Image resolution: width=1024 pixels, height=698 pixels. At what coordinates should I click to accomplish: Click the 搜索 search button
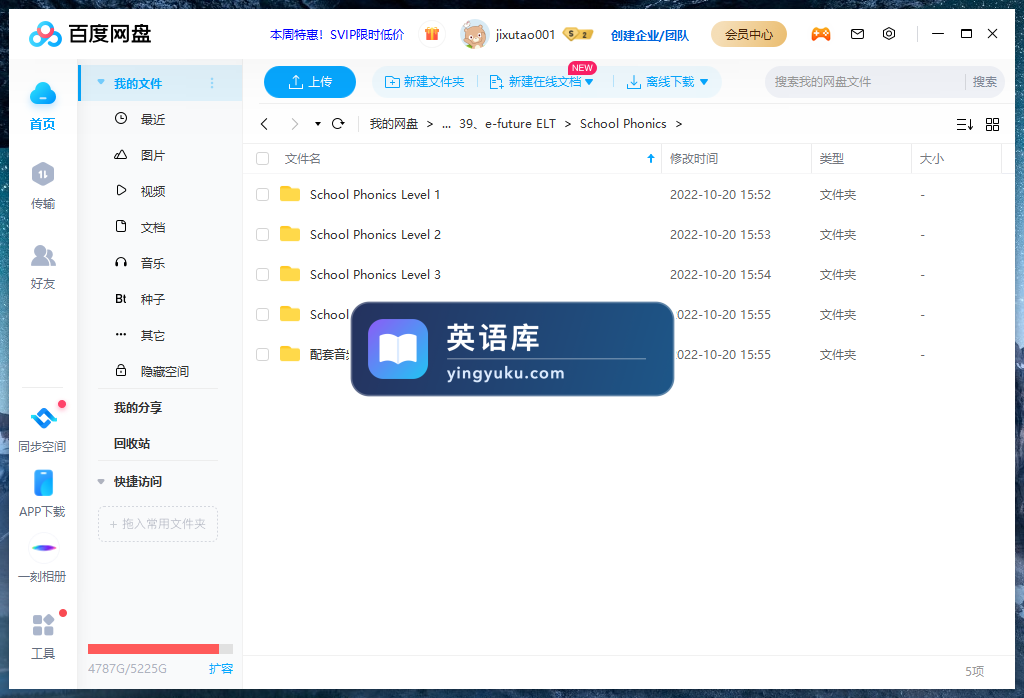[984, 82]
